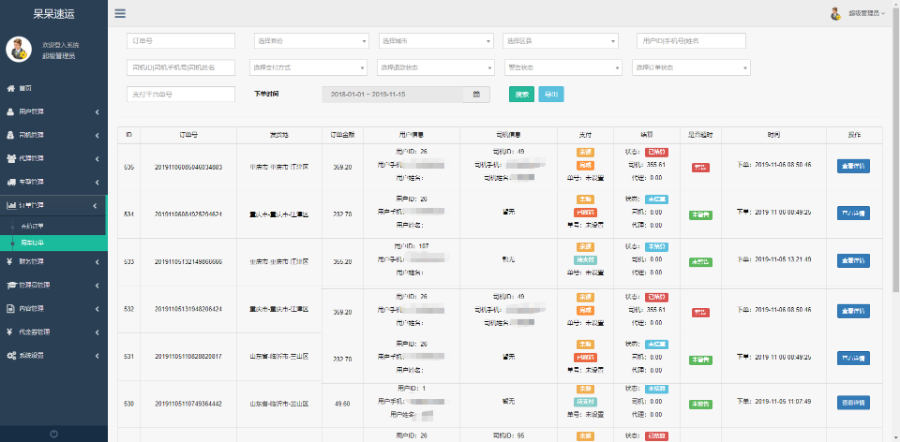Click the green search button
This screenshot has width=900, height=442.
521,94
